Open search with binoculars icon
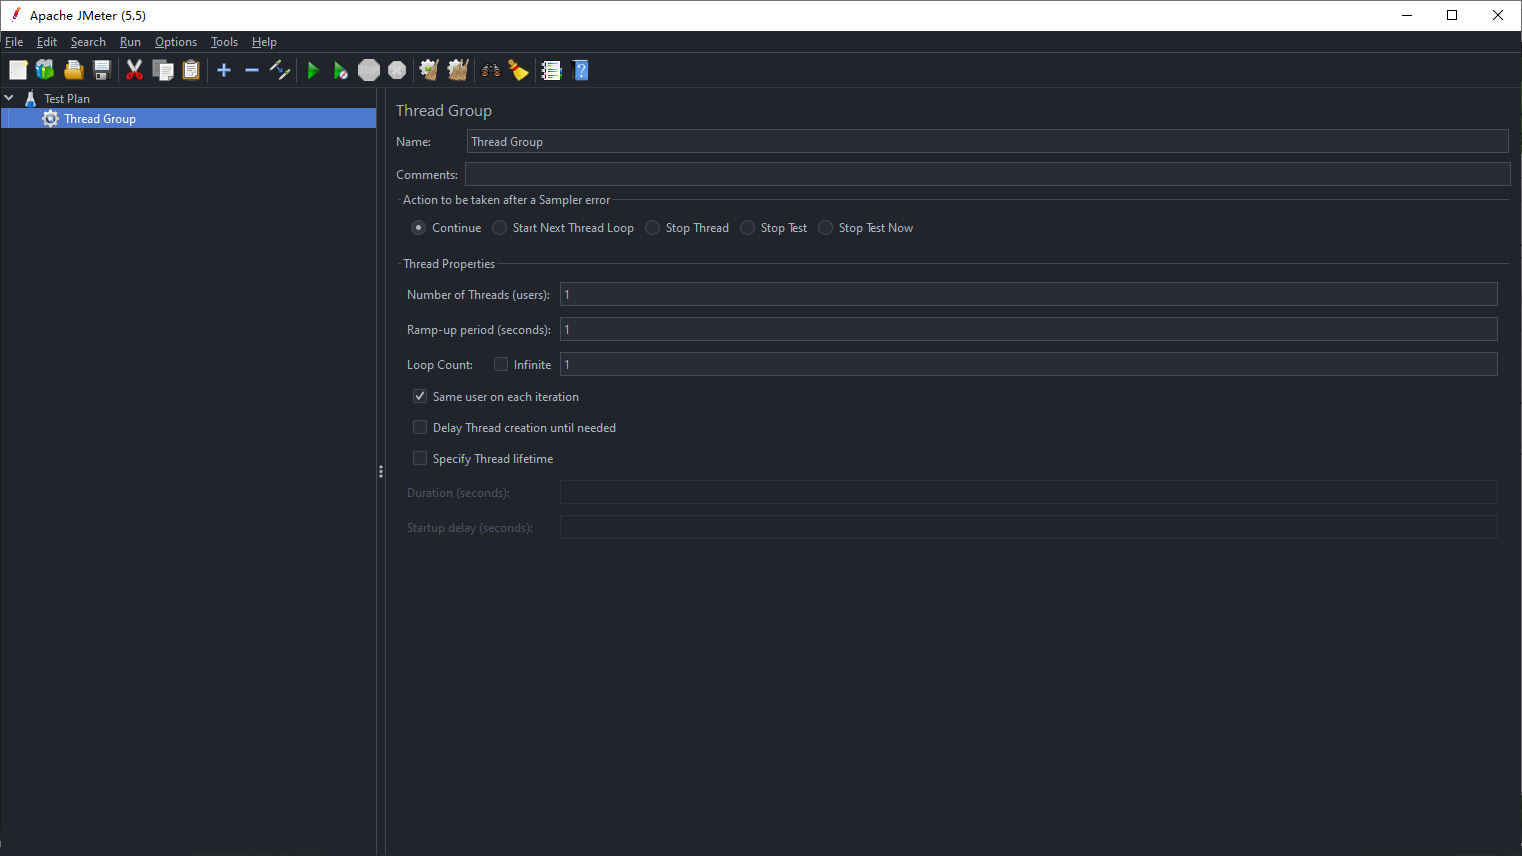This screenshot has height=856, width=1522. [491, 70]
